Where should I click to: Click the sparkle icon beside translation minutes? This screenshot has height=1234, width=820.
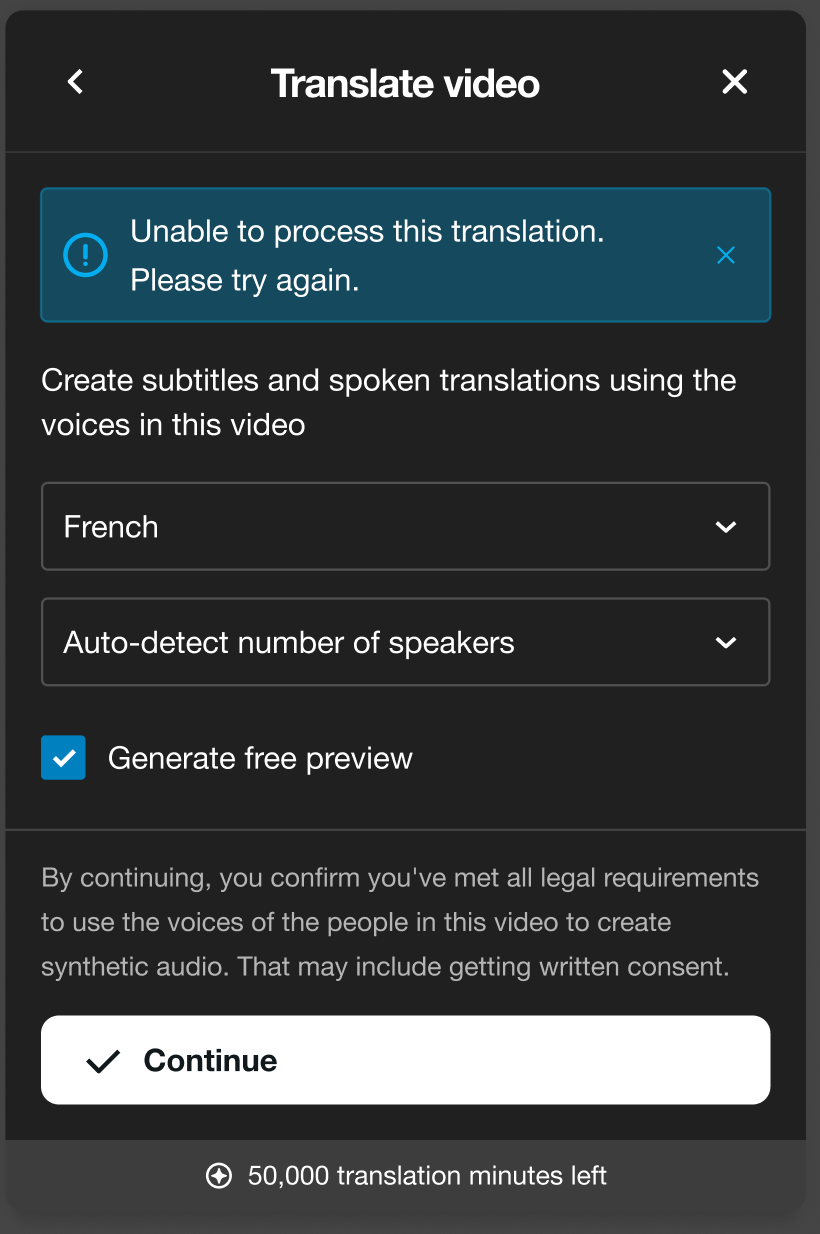[x=218, y=1176]
